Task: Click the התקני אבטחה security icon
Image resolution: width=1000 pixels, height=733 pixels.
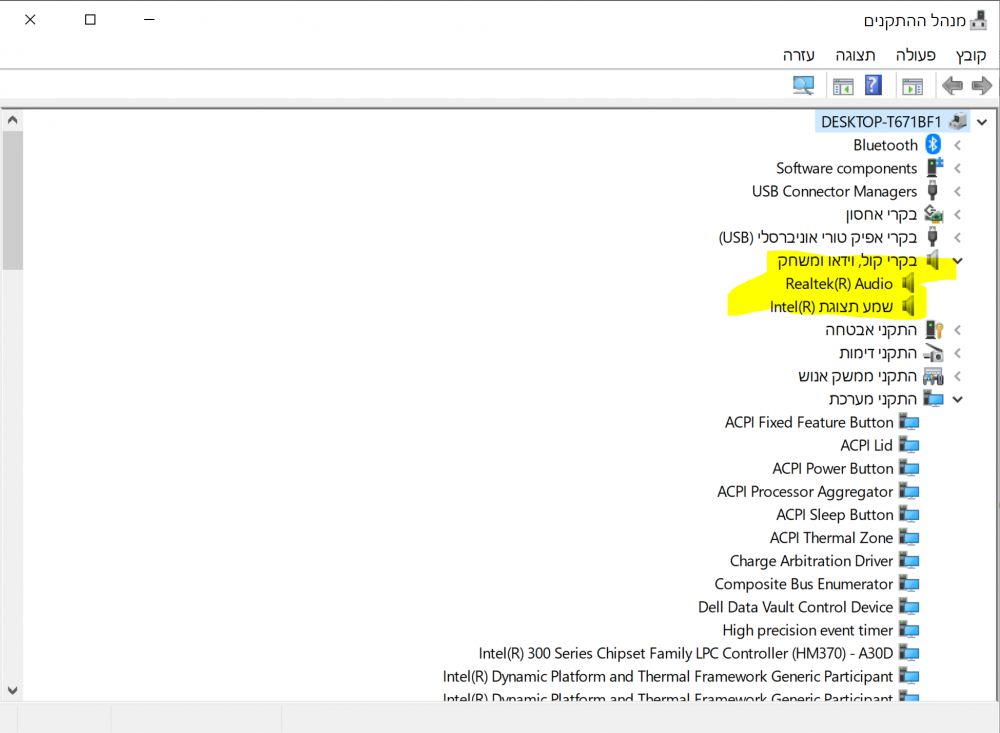Action: [x=934, y=330]
